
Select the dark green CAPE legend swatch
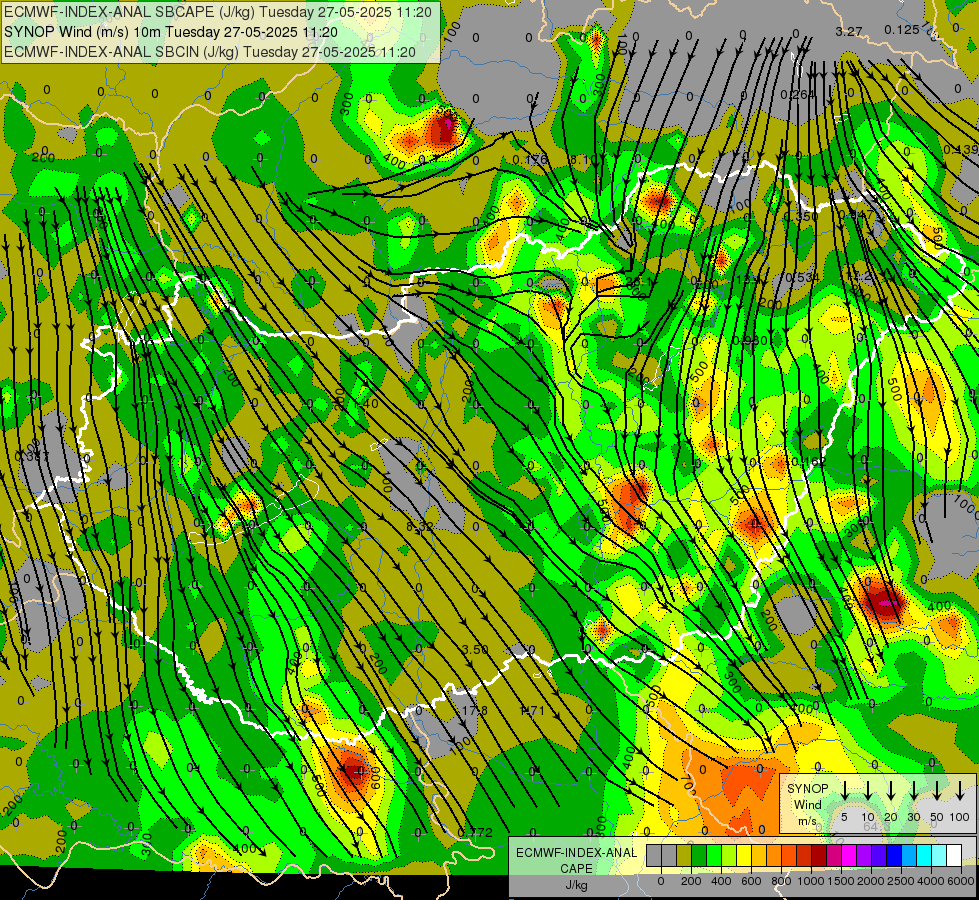[x=699, y=855]
